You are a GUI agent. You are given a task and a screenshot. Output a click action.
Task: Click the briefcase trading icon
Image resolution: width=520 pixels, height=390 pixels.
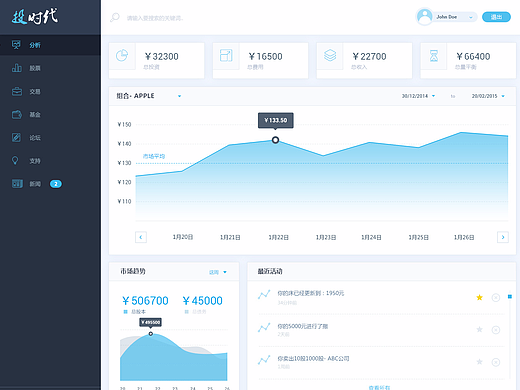(17, 91)
